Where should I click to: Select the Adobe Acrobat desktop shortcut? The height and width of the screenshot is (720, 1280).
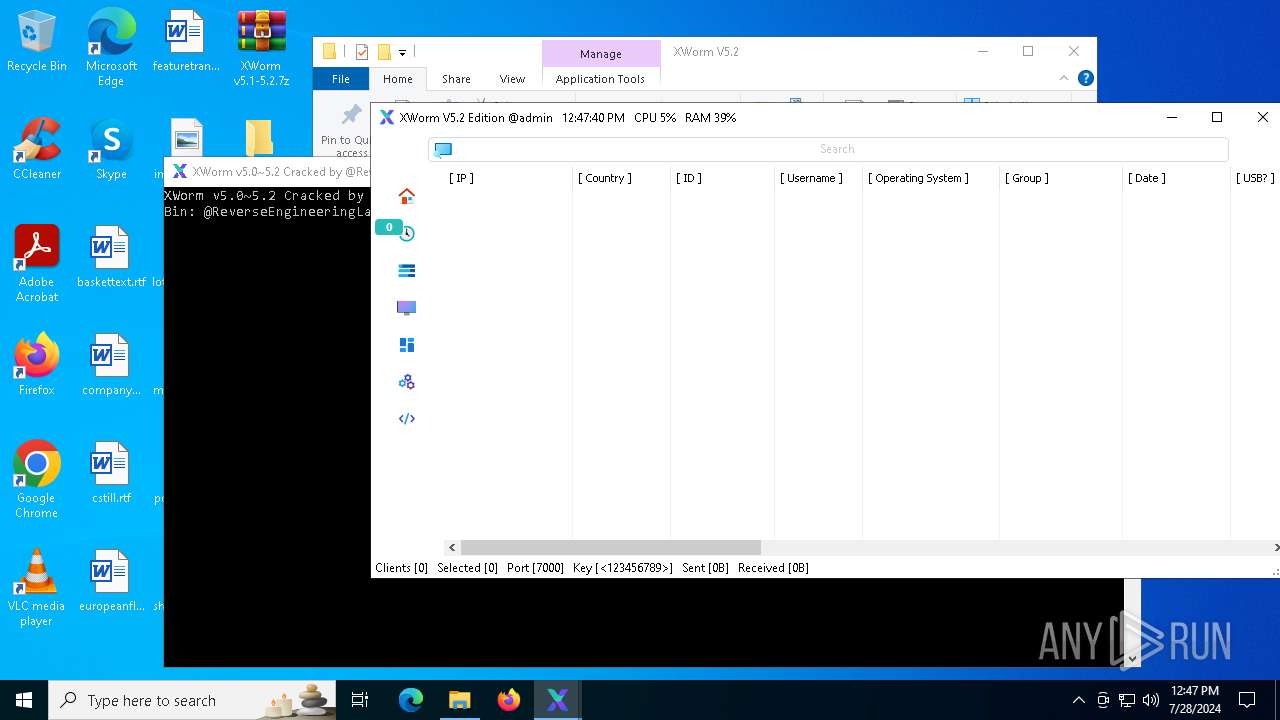click(x=37, y=263)
